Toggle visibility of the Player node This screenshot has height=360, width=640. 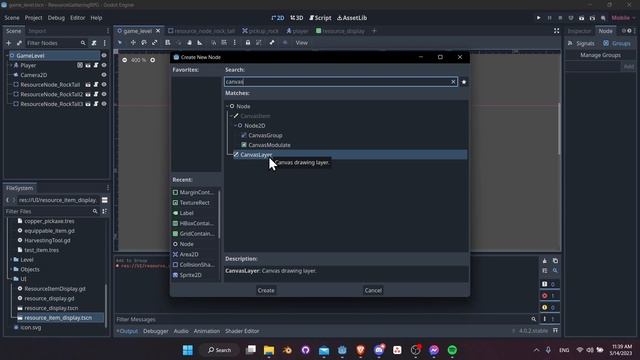pos(104,65)
